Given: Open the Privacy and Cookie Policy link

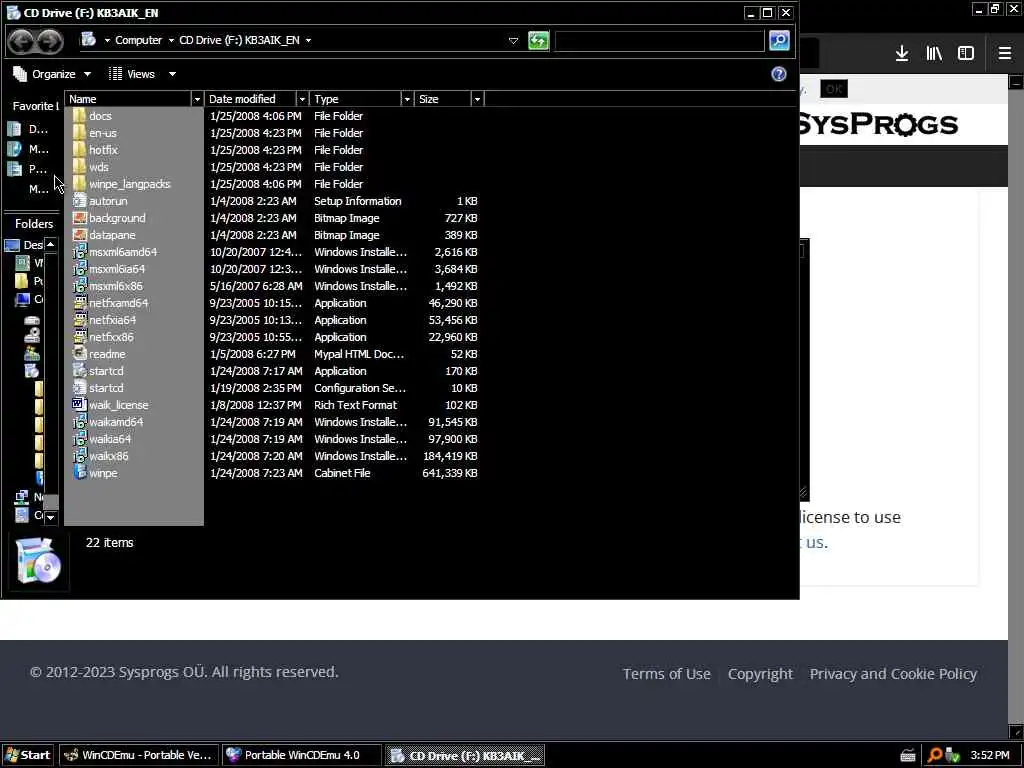Looking at the screenshot, I should tap(893, 673).
